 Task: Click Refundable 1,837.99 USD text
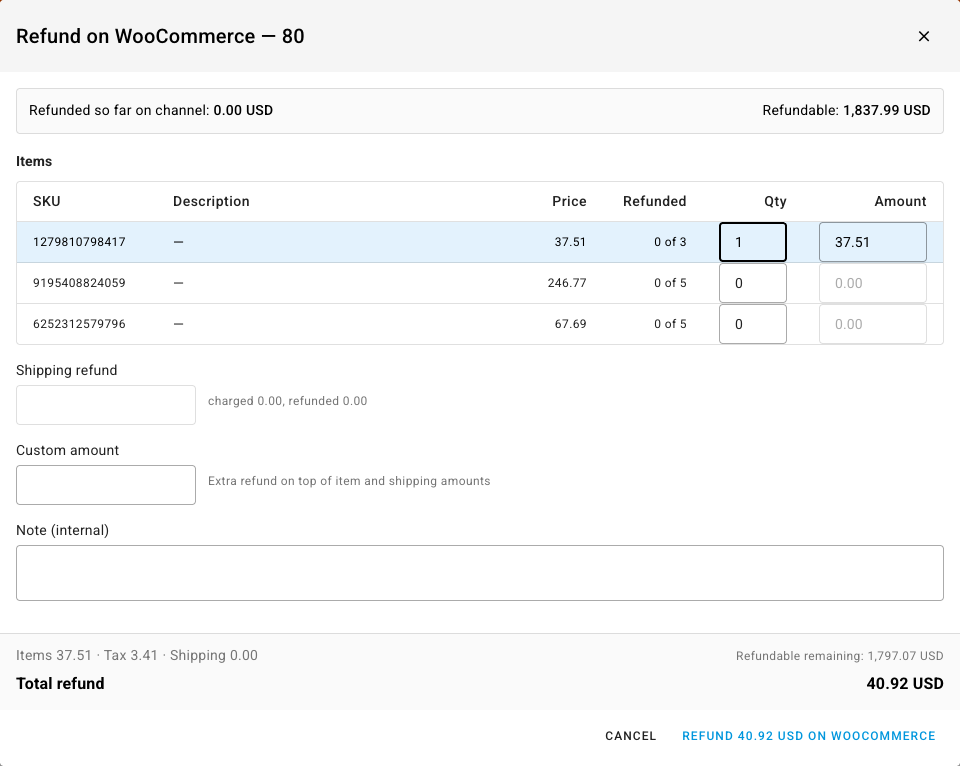[x=846, y=110]
